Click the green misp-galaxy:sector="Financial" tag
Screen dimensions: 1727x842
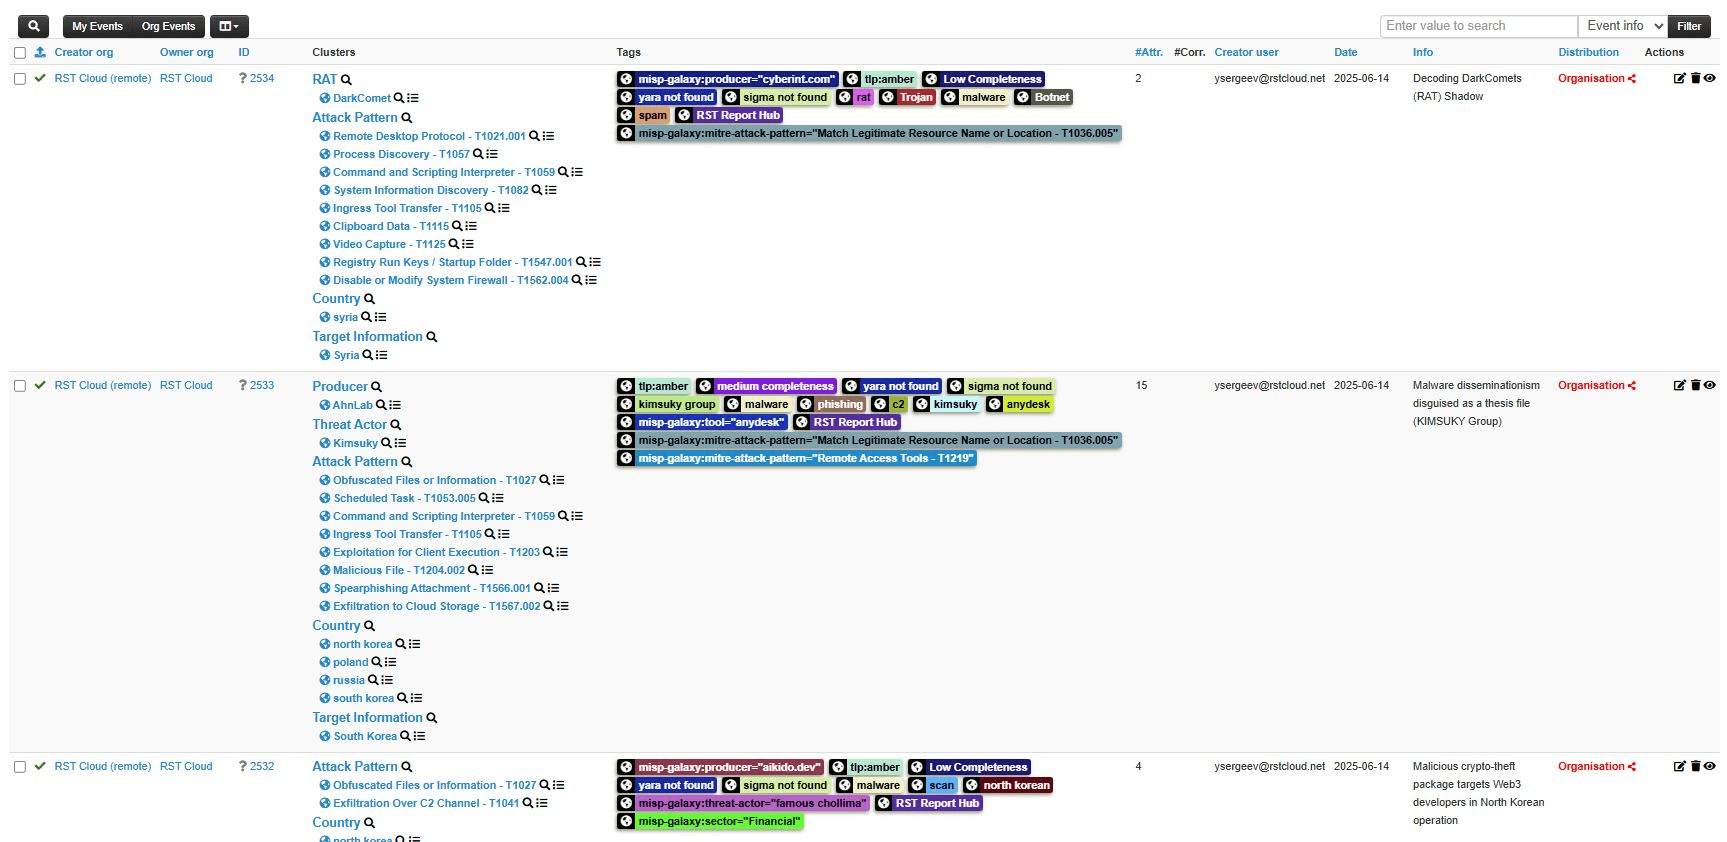point(719,821)
